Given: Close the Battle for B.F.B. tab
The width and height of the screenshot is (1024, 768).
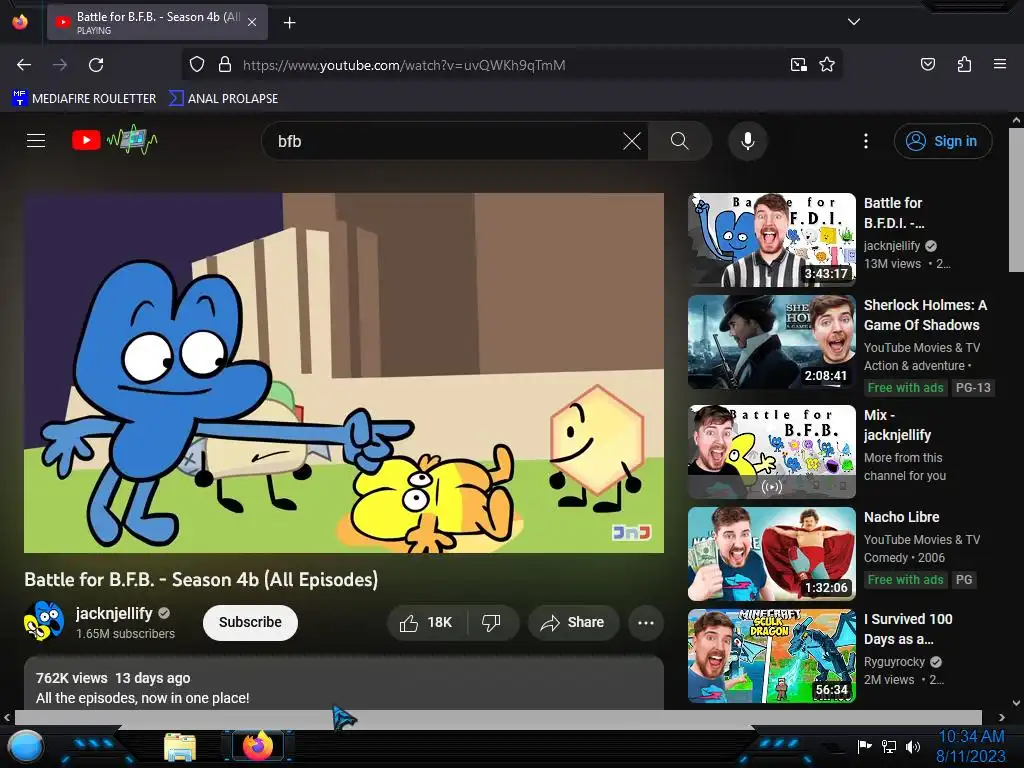Looking at the screenshot, I should [x=252, y=22].
